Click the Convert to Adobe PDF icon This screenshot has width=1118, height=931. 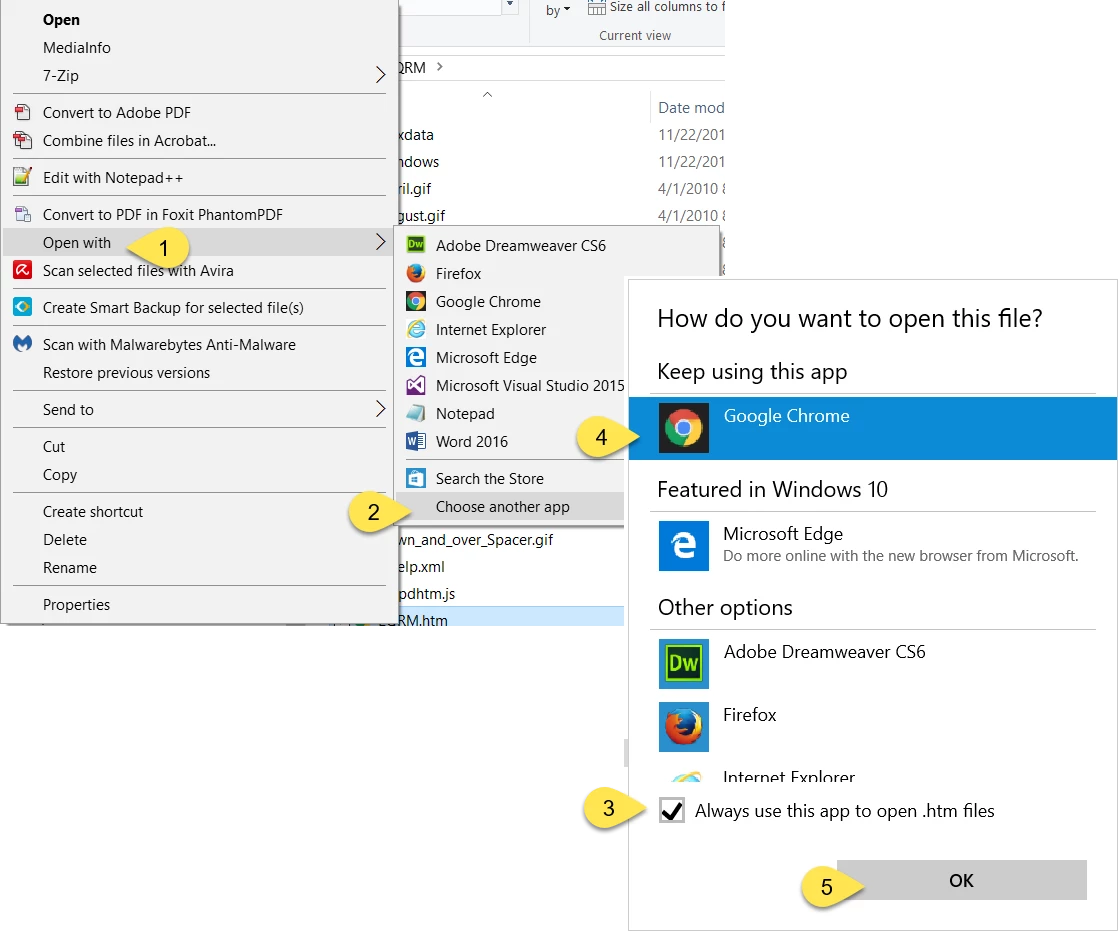(x=23, y=112)
